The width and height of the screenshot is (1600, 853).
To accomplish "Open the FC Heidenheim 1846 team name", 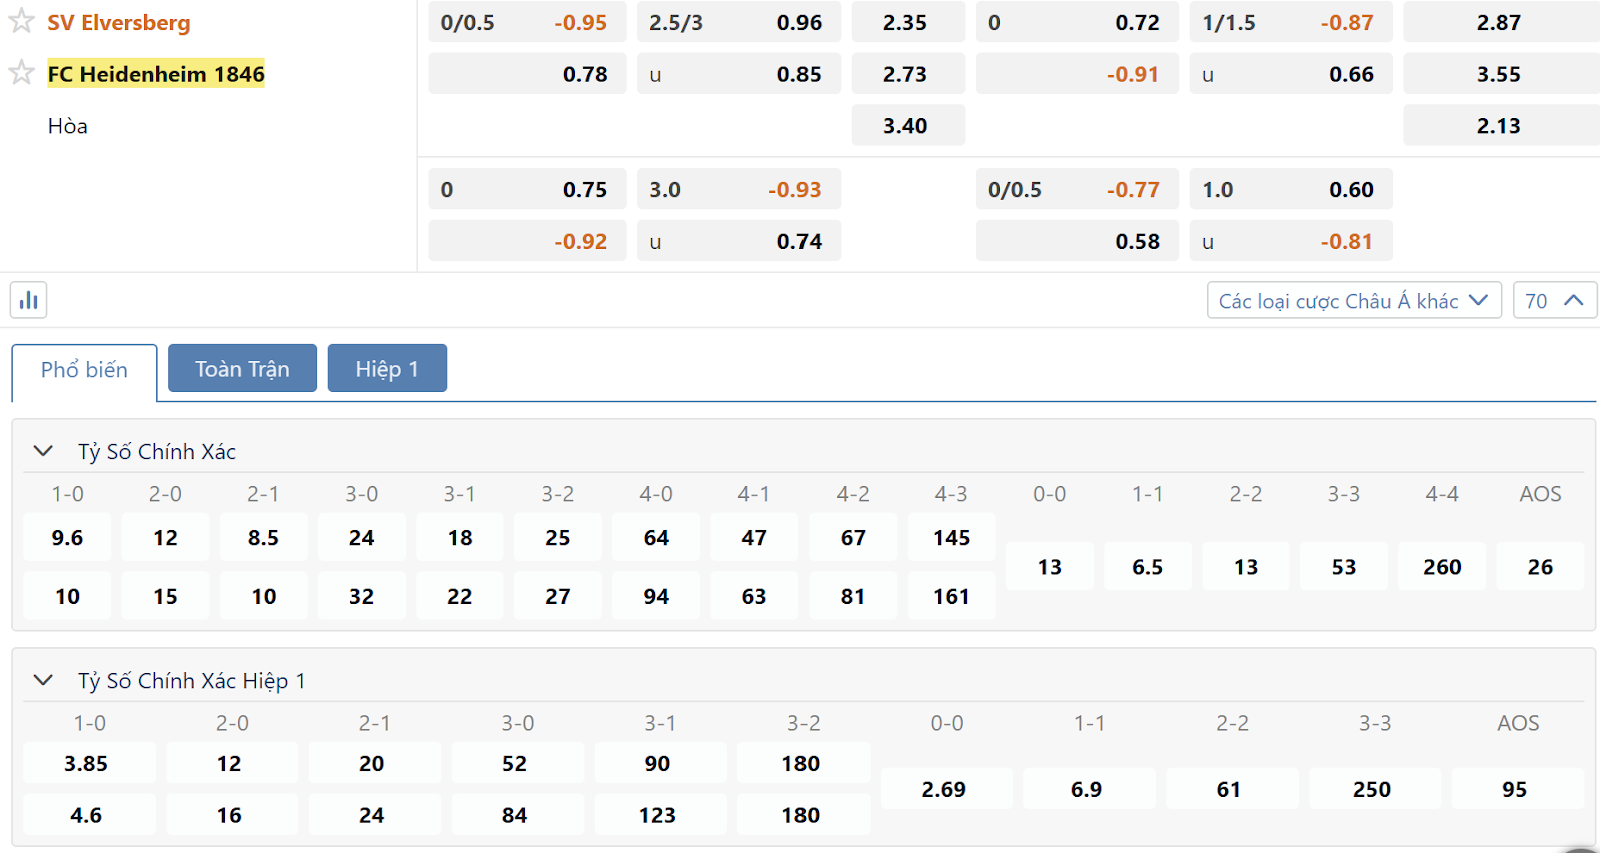I will (x=156, y=74).
